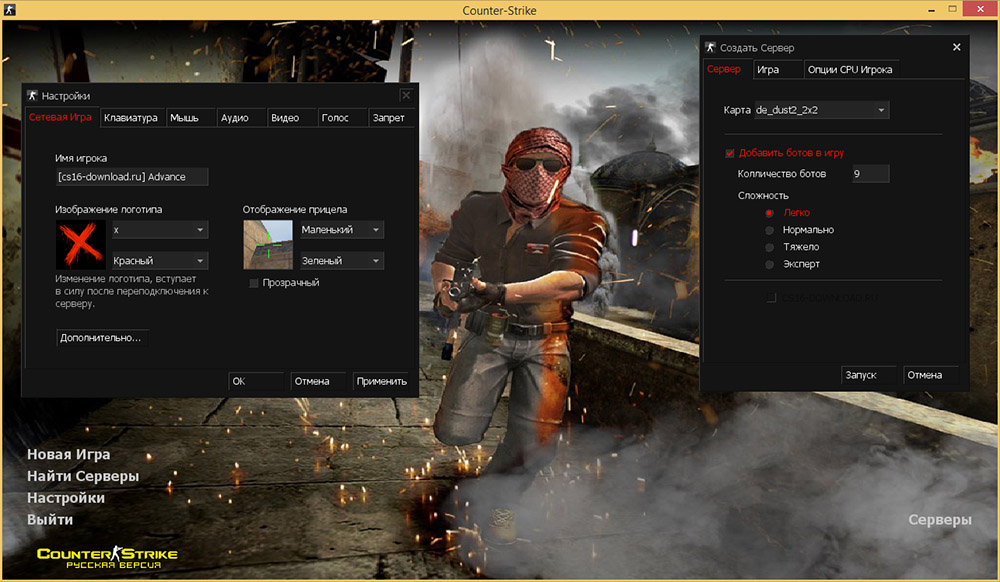The width and height of the screenshot is (1000, 582).
Task: Open the Красный logo color dropdown
Action: tap(159, 261)
